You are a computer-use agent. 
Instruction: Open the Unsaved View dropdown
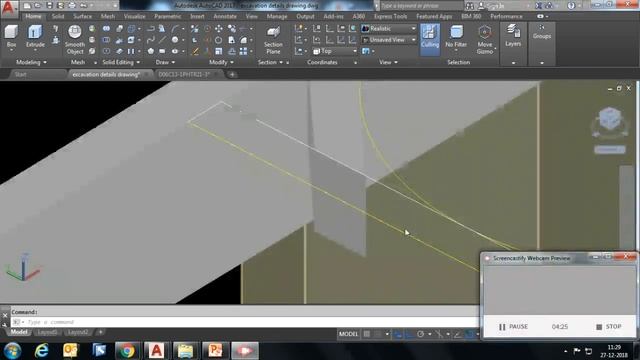389,40
